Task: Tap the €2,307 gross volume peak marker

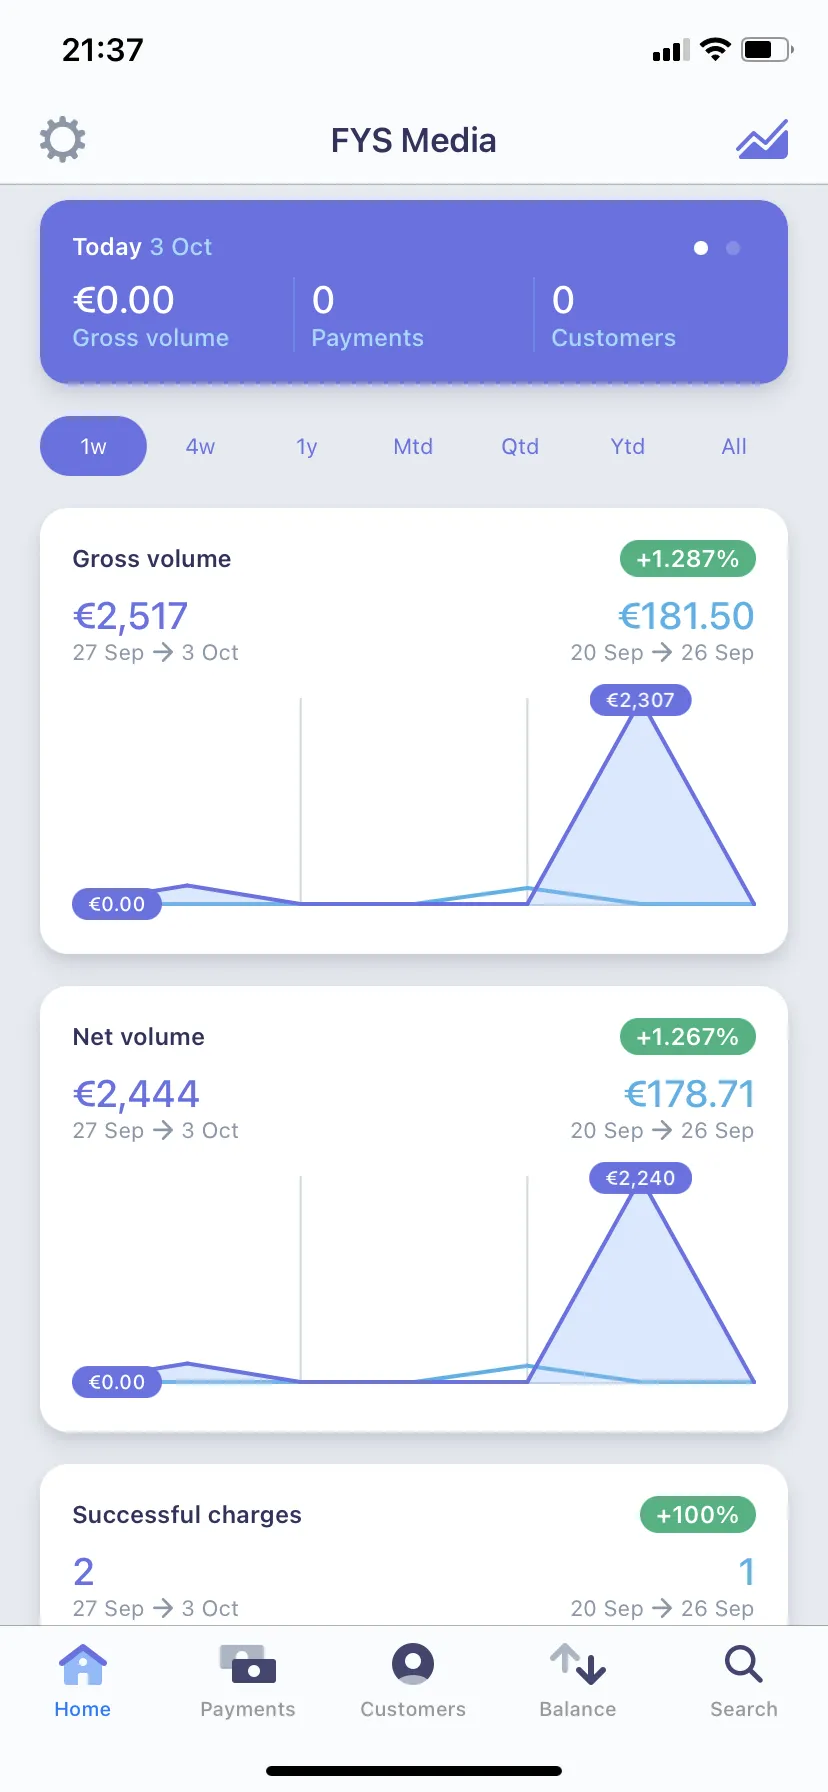Action: pyautogui.click(x=640, y=700)
